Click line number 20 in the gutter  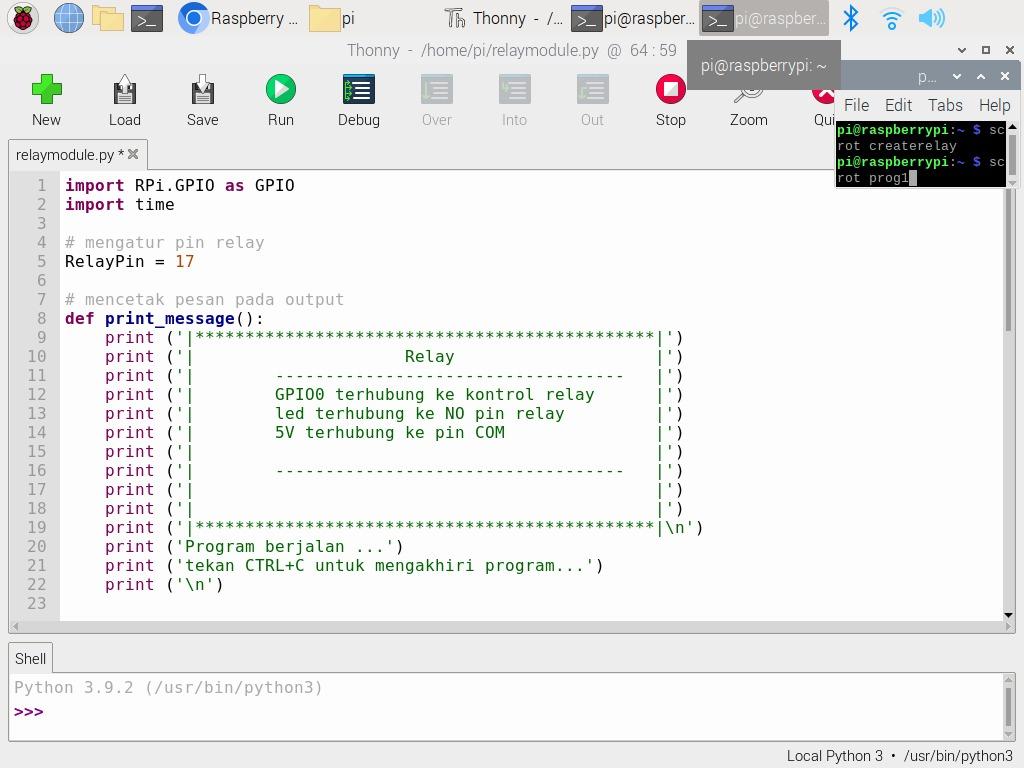click(37, 547)
